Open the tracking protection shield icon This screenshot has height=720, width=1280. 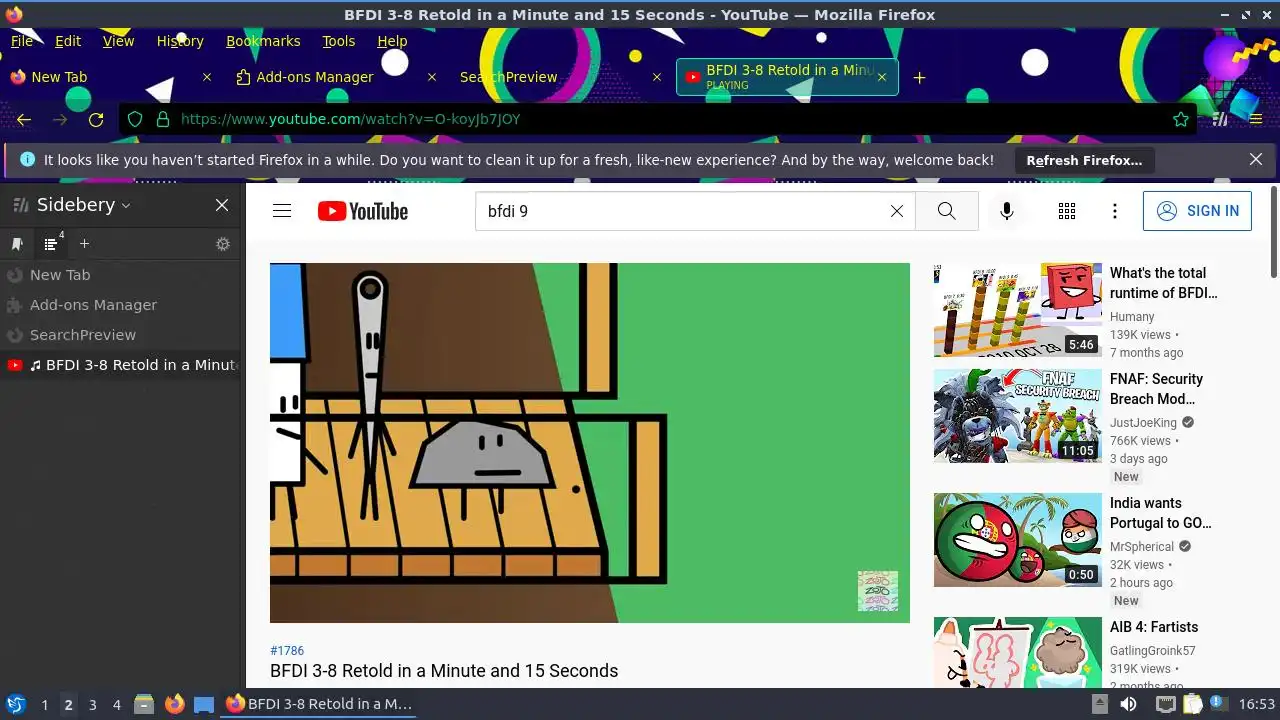pyautogui.click(x=136, y=119)
